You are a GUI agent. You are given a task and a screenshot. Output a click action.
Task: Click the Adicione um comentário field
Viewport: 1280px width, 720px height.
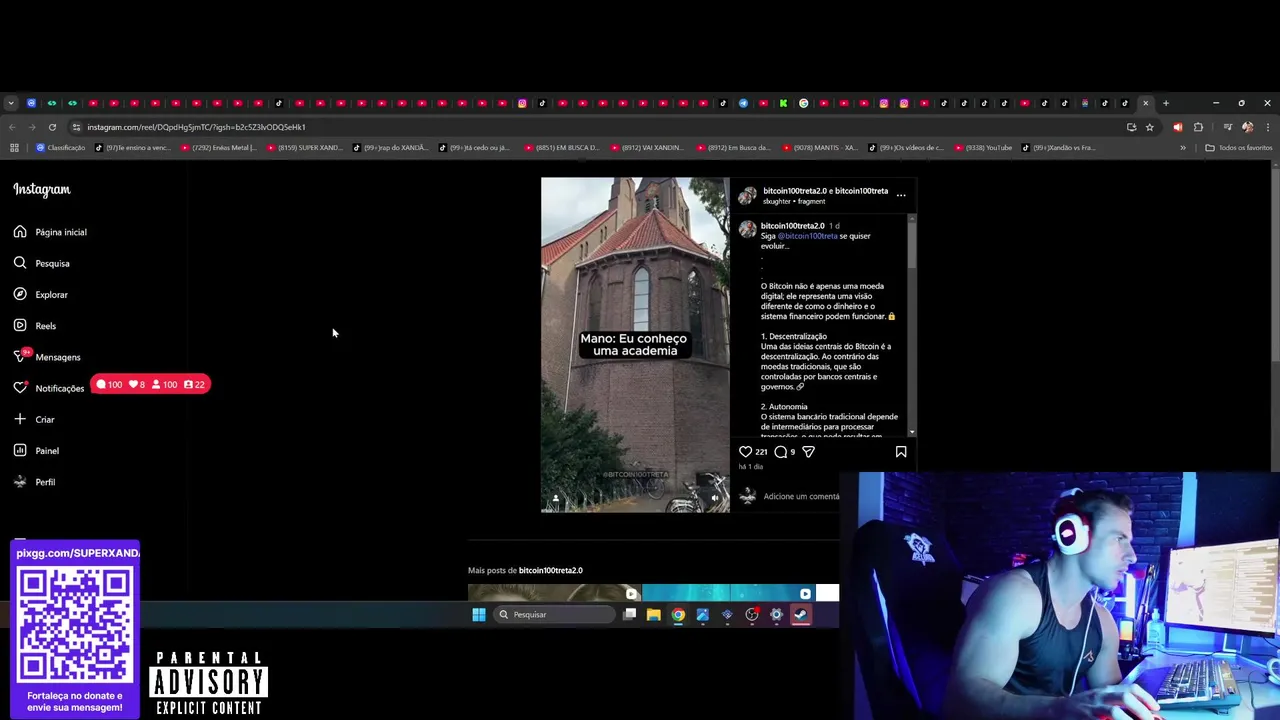801,496
